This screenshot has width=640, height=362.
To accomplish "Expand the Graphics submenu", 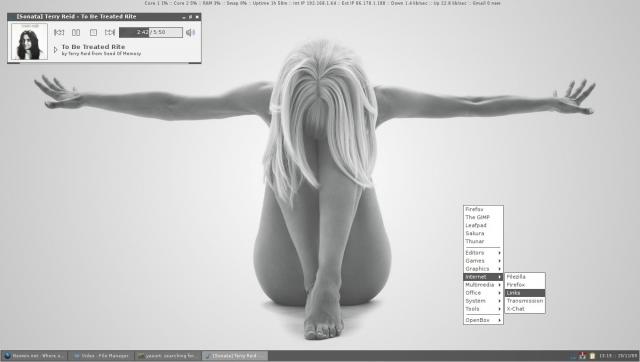I will click(483, 269).
